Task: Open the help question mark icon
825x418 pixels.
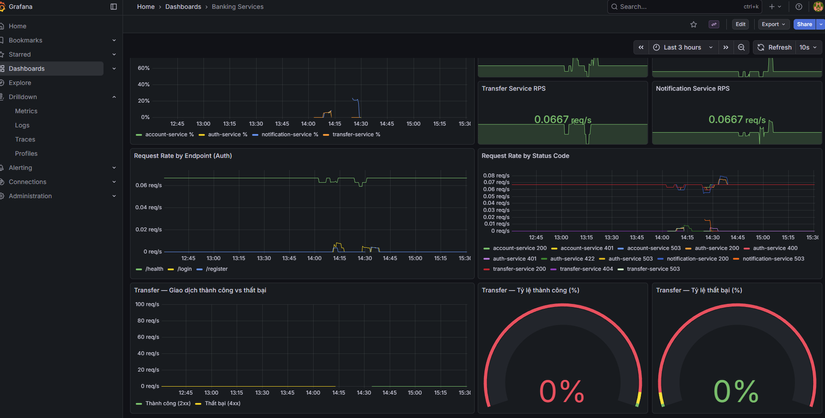Action: click(x=798, y=7)
